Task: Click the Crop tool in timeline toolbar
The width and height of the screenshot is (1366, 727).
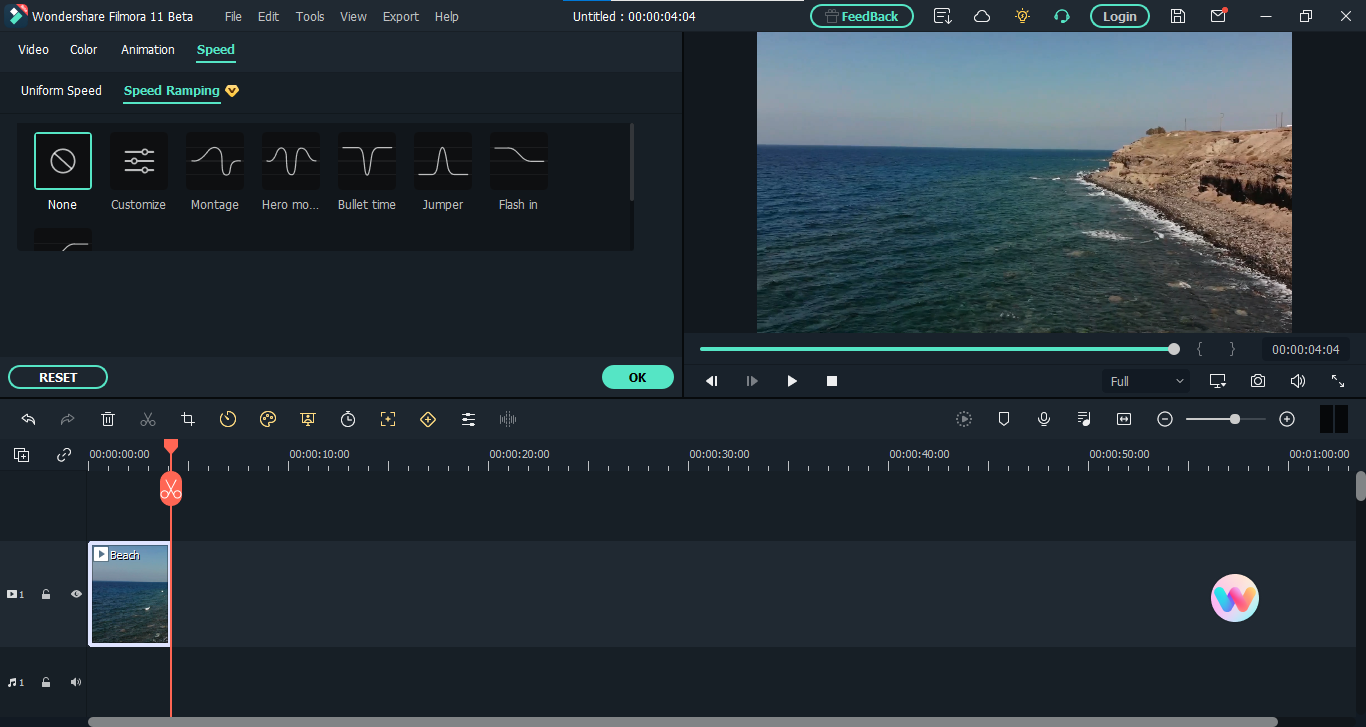Action: coord(188,420)
